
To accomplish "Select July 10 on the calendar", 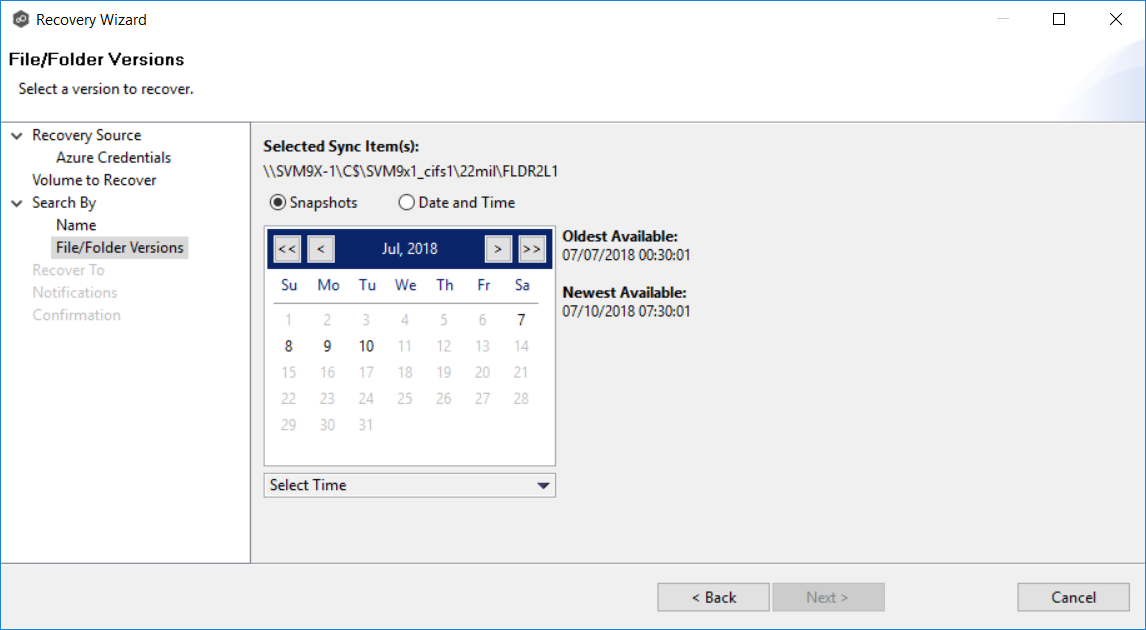I will 366,346.
